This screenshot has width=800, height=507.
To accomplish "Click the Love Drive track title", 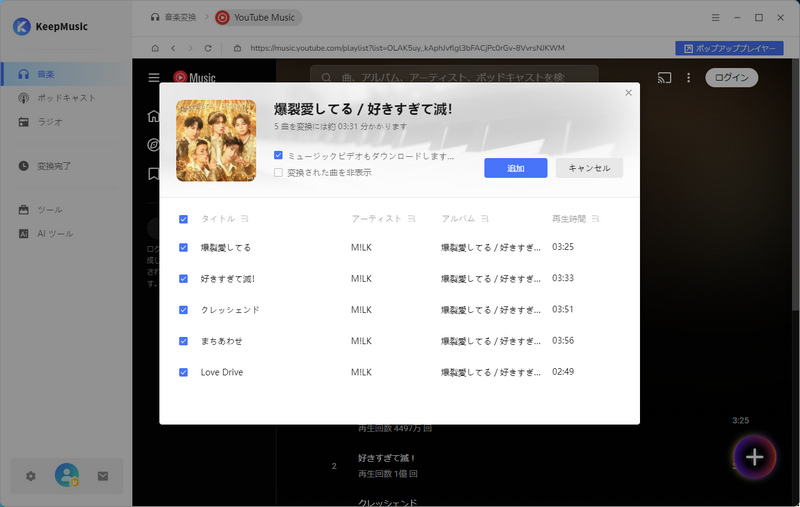I will coord(222,372).
